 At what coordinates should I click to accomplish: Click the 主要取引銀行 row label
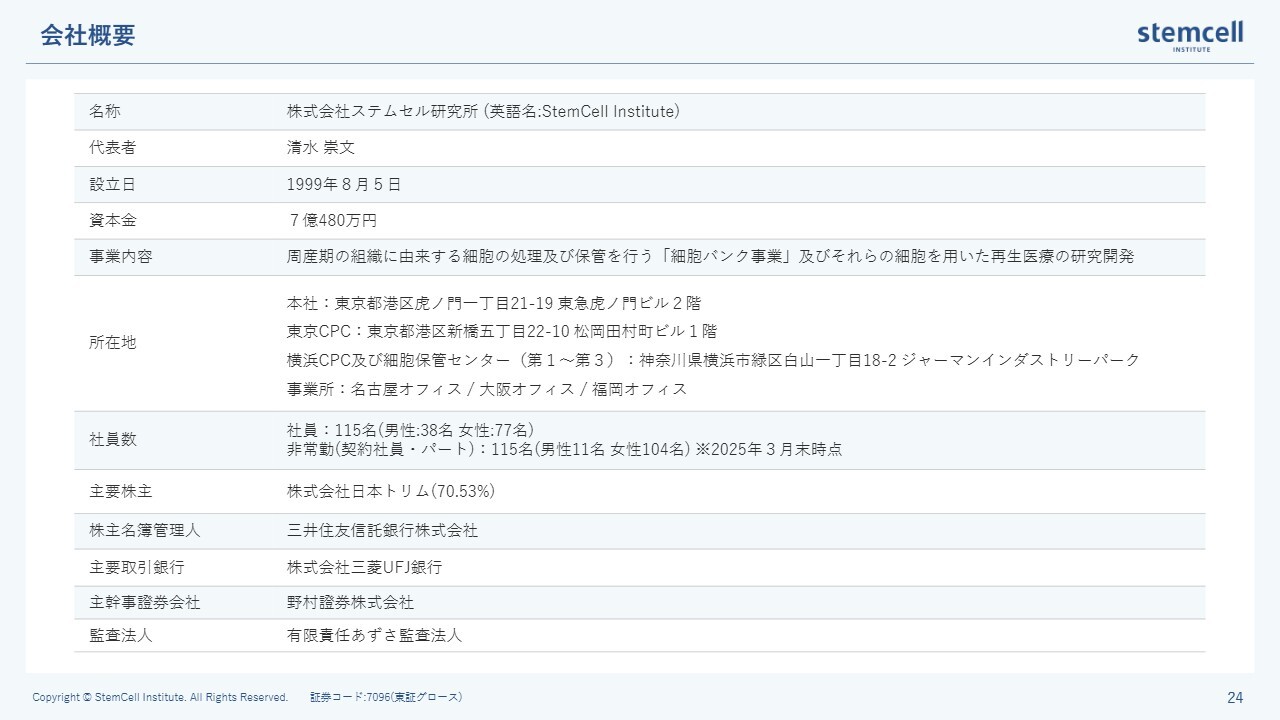pos(137,568)
